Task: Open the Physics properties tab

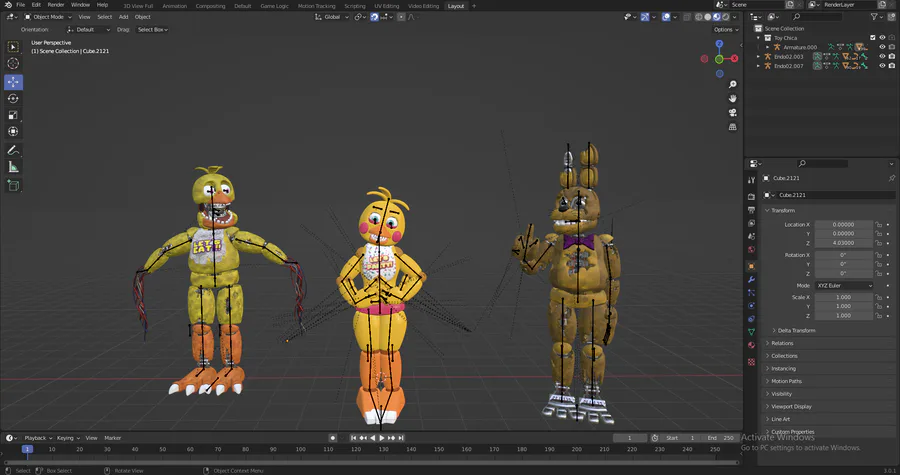Action: tap(751, 306)
